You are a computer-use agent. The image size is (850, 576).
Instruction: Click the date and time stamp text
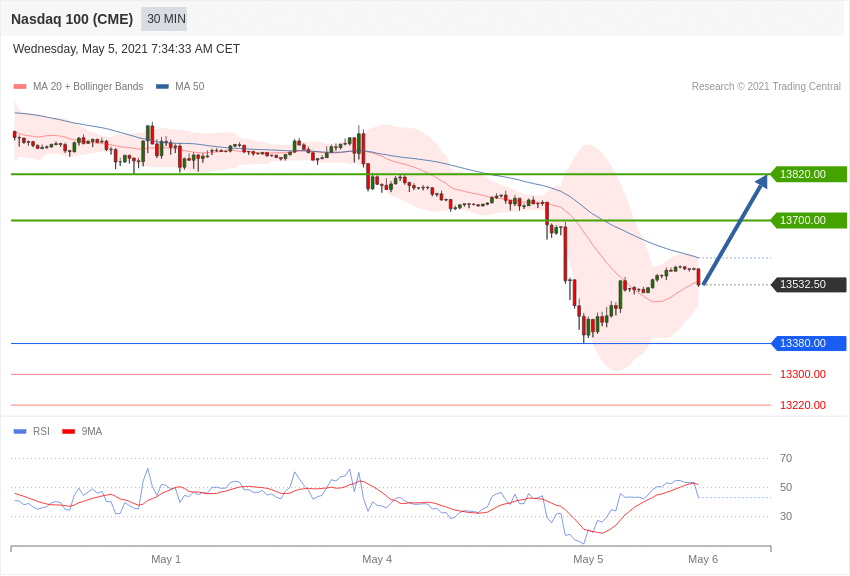(126, 49)
